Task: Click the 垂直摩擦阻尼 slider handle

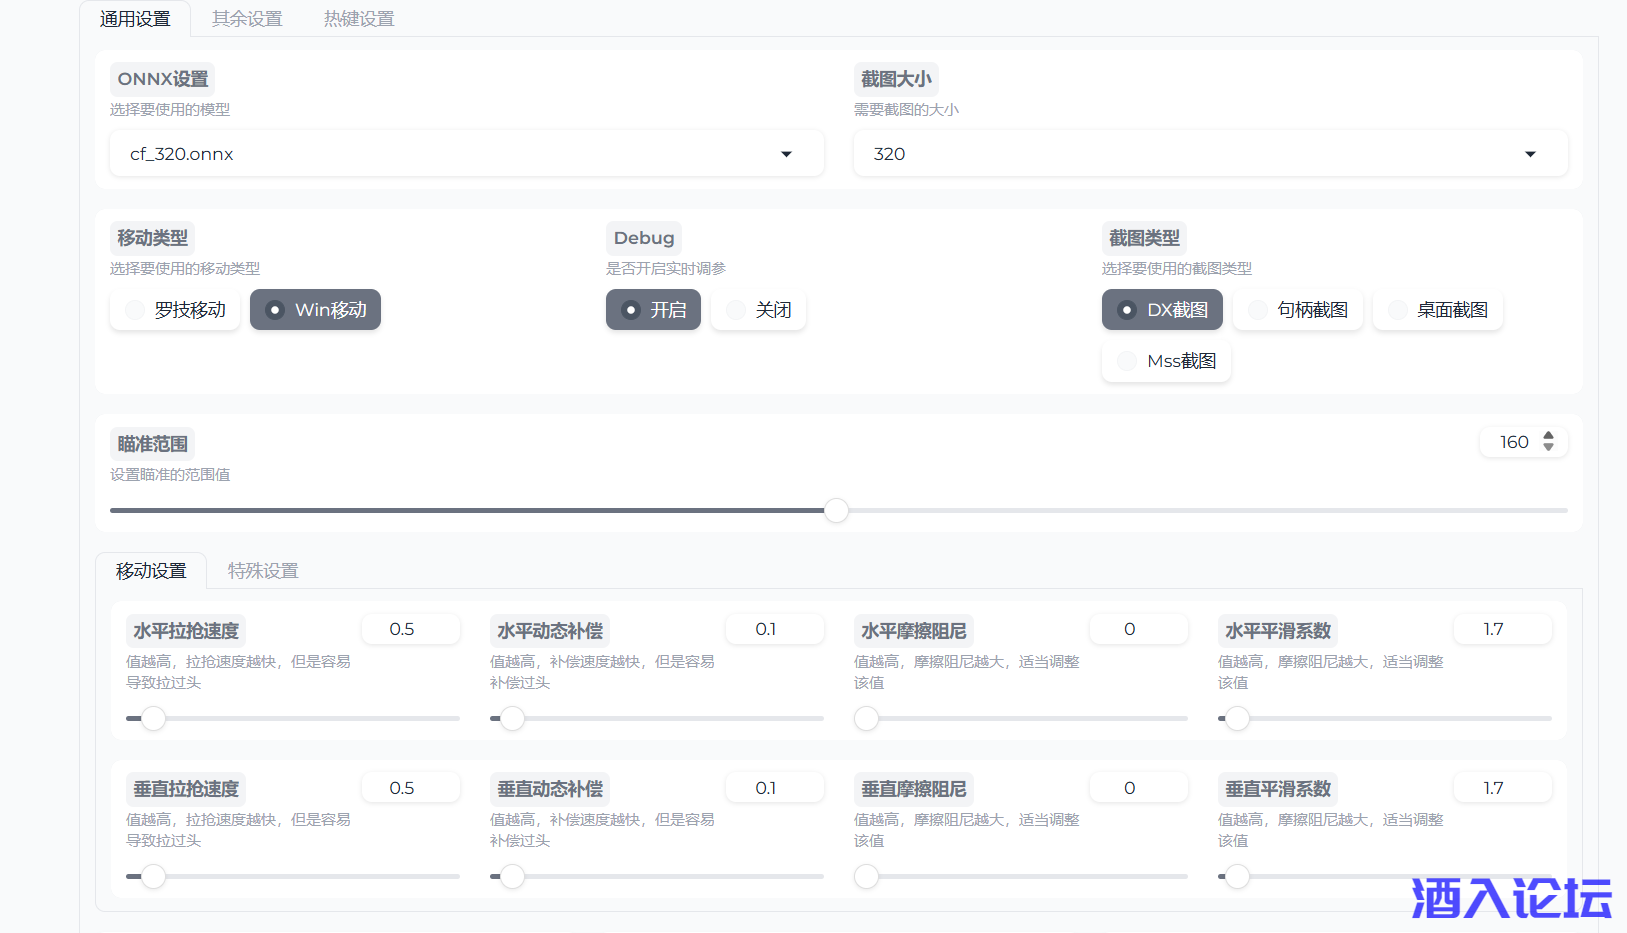Action: [866, 876]
